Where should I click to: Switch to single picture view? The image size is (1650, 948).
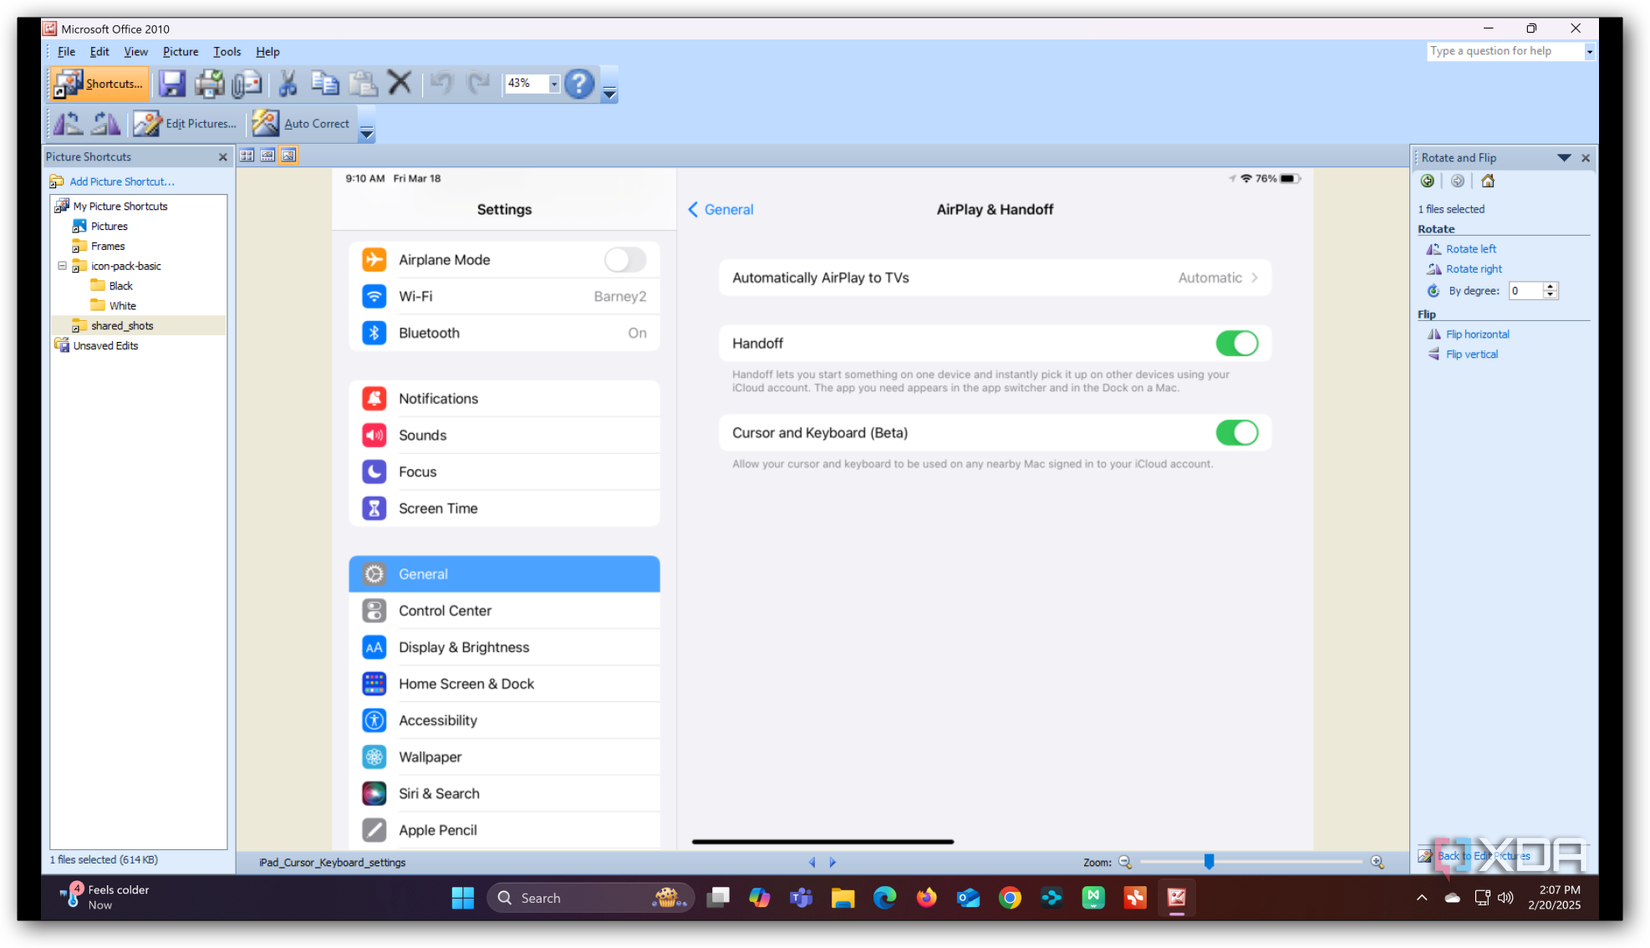pos(288,155)
